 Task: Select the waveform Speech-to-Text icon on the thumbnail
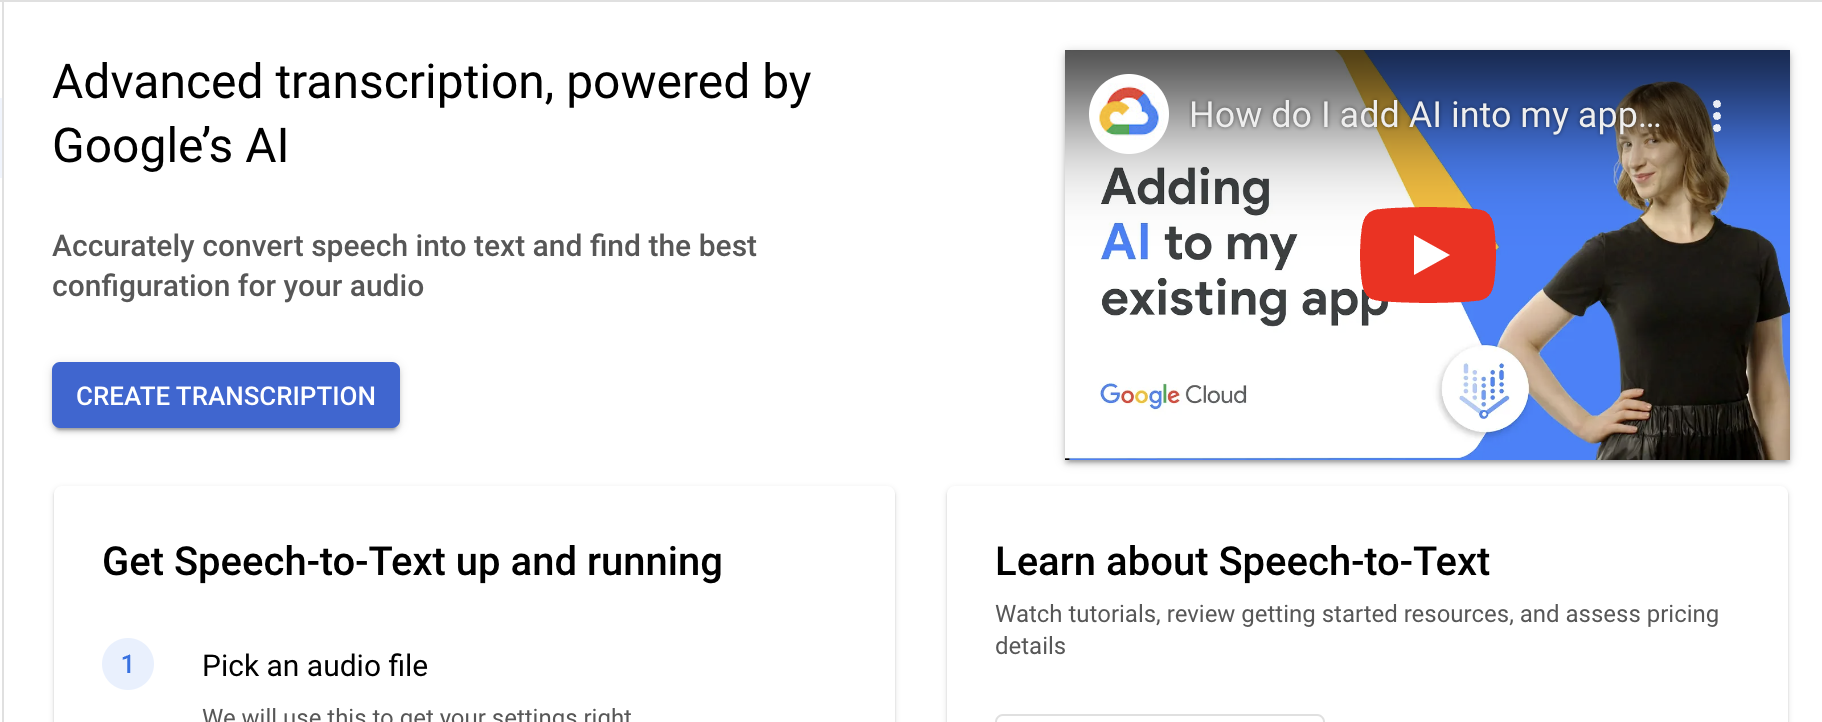pyautogui.click(x=1484, y=391)
